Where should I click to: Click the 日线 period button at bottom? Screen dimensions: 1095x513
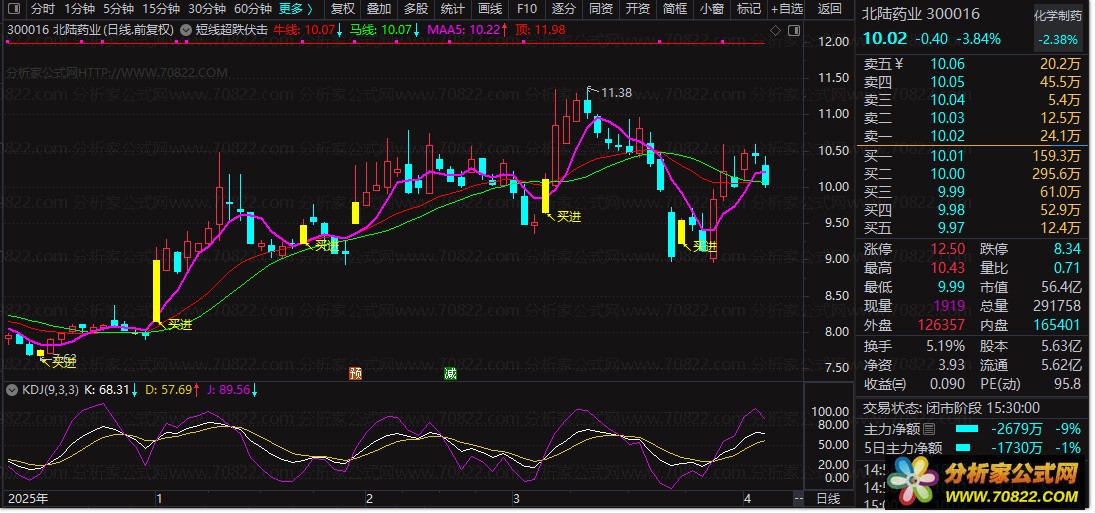coord(828,499)
